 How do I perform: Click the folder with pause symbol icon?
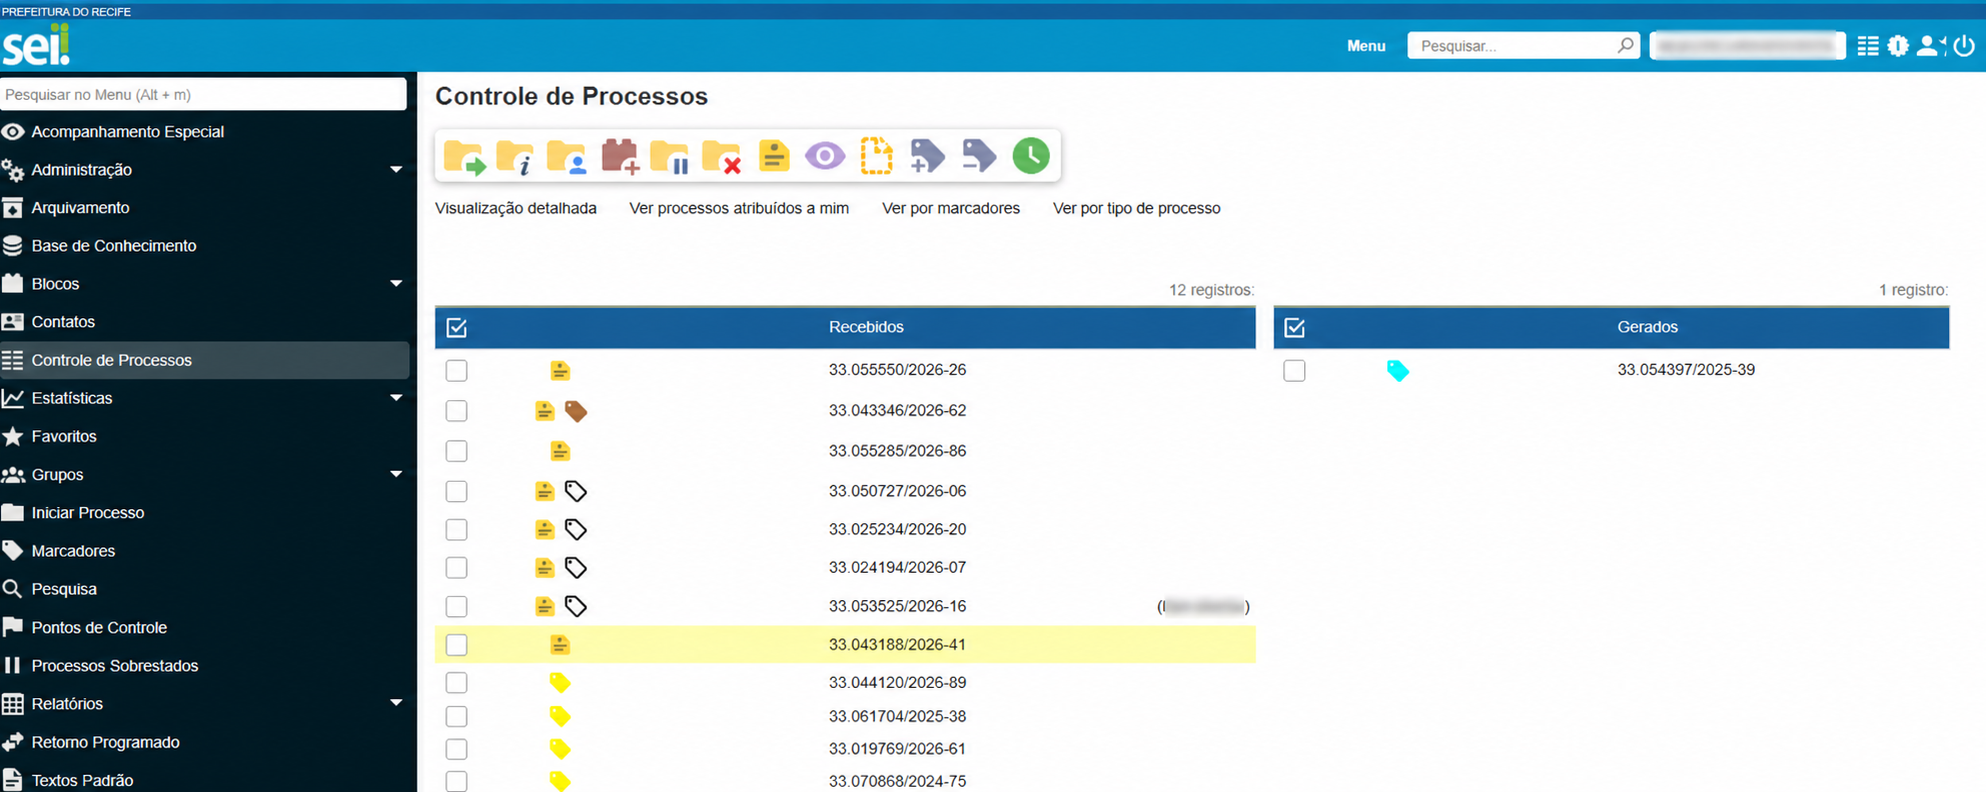coord(669,157)
